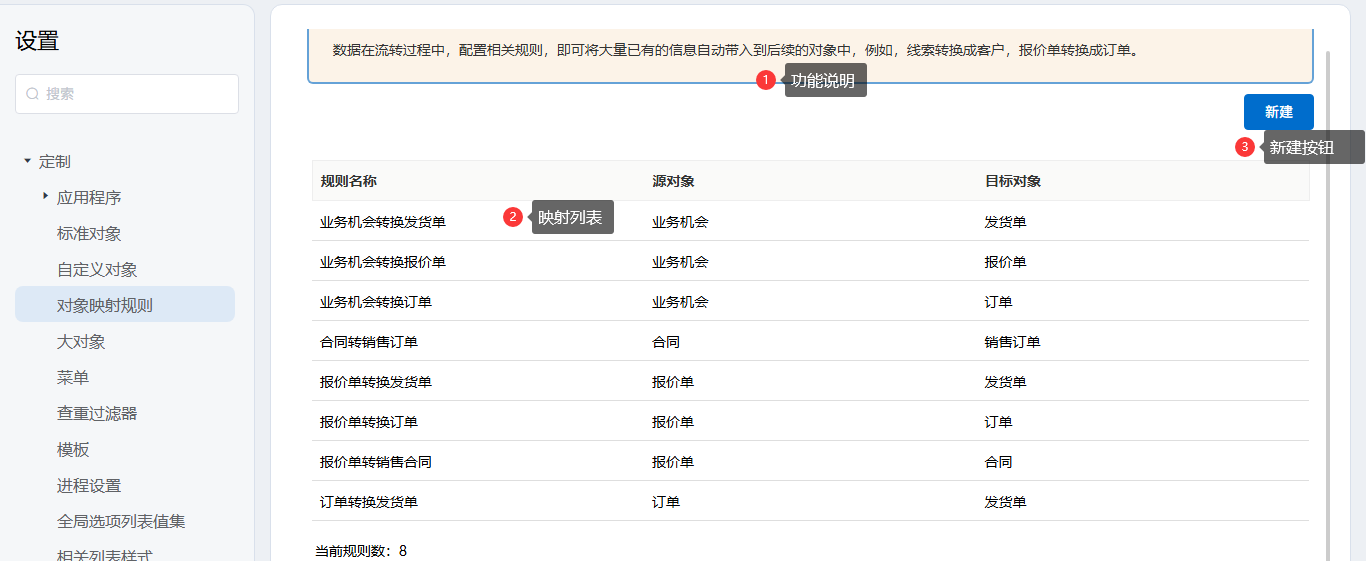This screenshot has width=1366, height=561.
Task: Select the 报价单转销售合同 rule row
Action: [376, 462]
